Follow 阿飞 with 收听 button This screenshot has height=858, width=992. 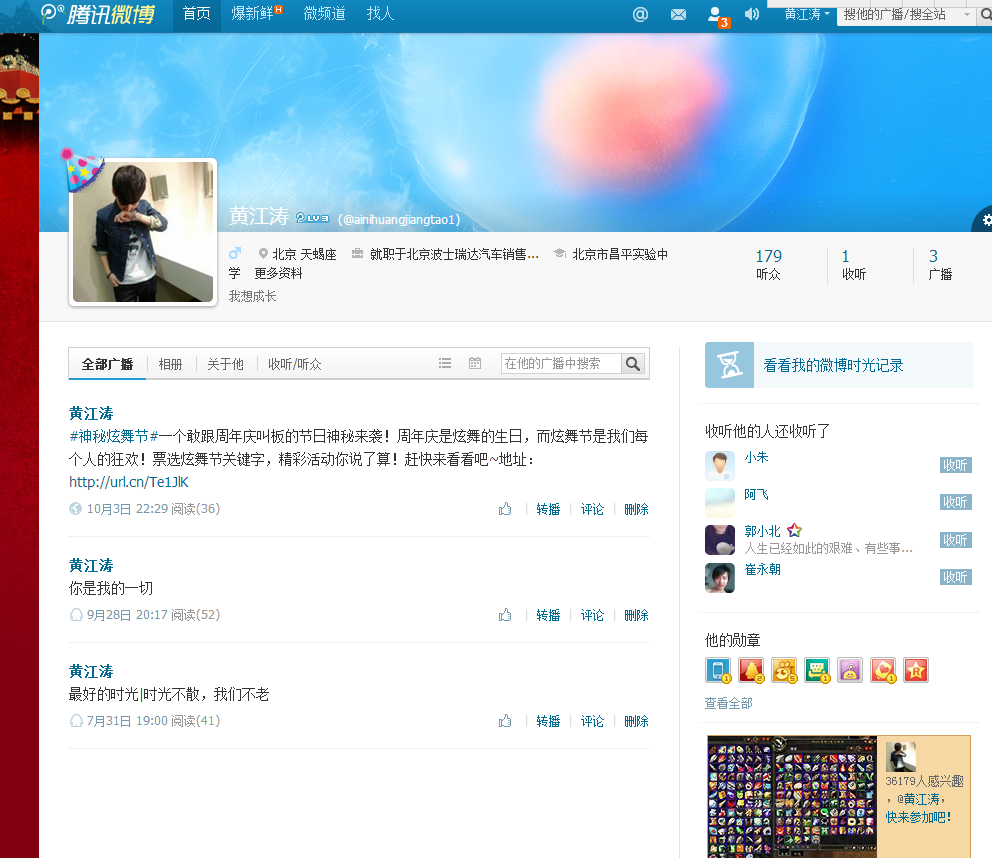click(955, 502)
